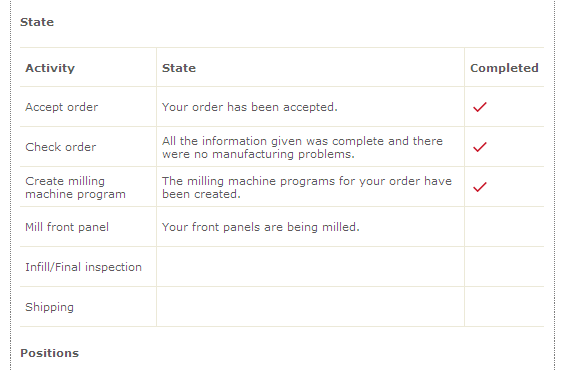Click the Create milling machine program checkmark
The image size is (564, 370).
tap(479, 187)
